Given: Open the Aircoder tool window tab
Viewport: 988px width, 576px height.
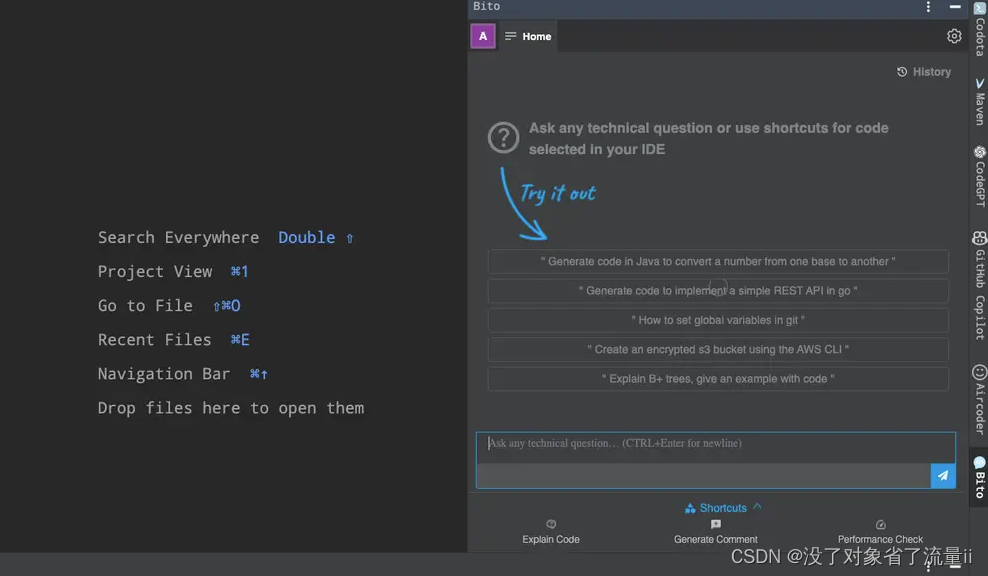Looking at the screenshot, I should [979, 400].
